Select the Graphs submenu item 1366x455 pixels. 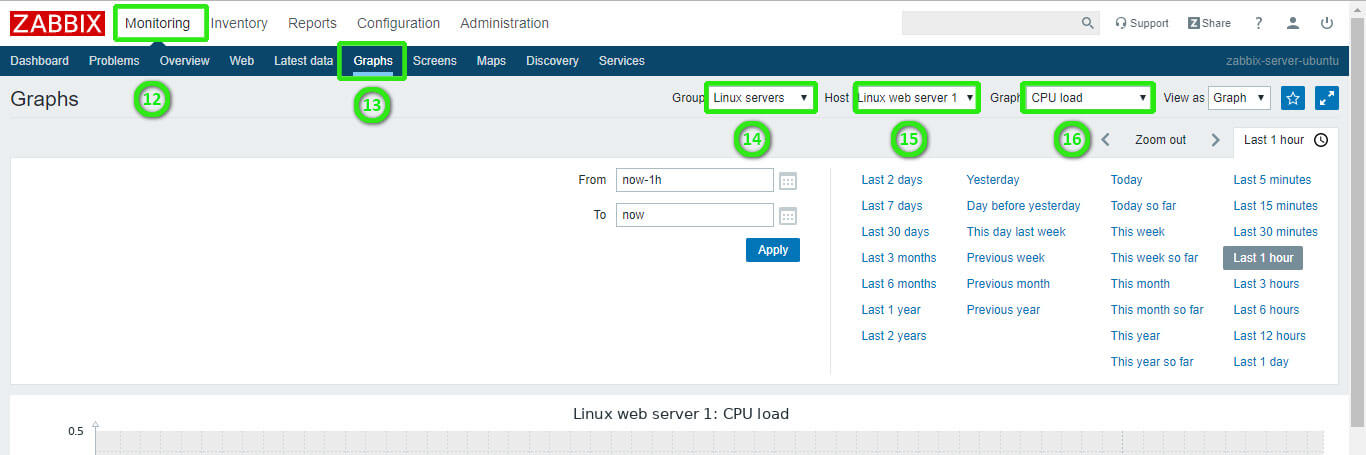373,61
